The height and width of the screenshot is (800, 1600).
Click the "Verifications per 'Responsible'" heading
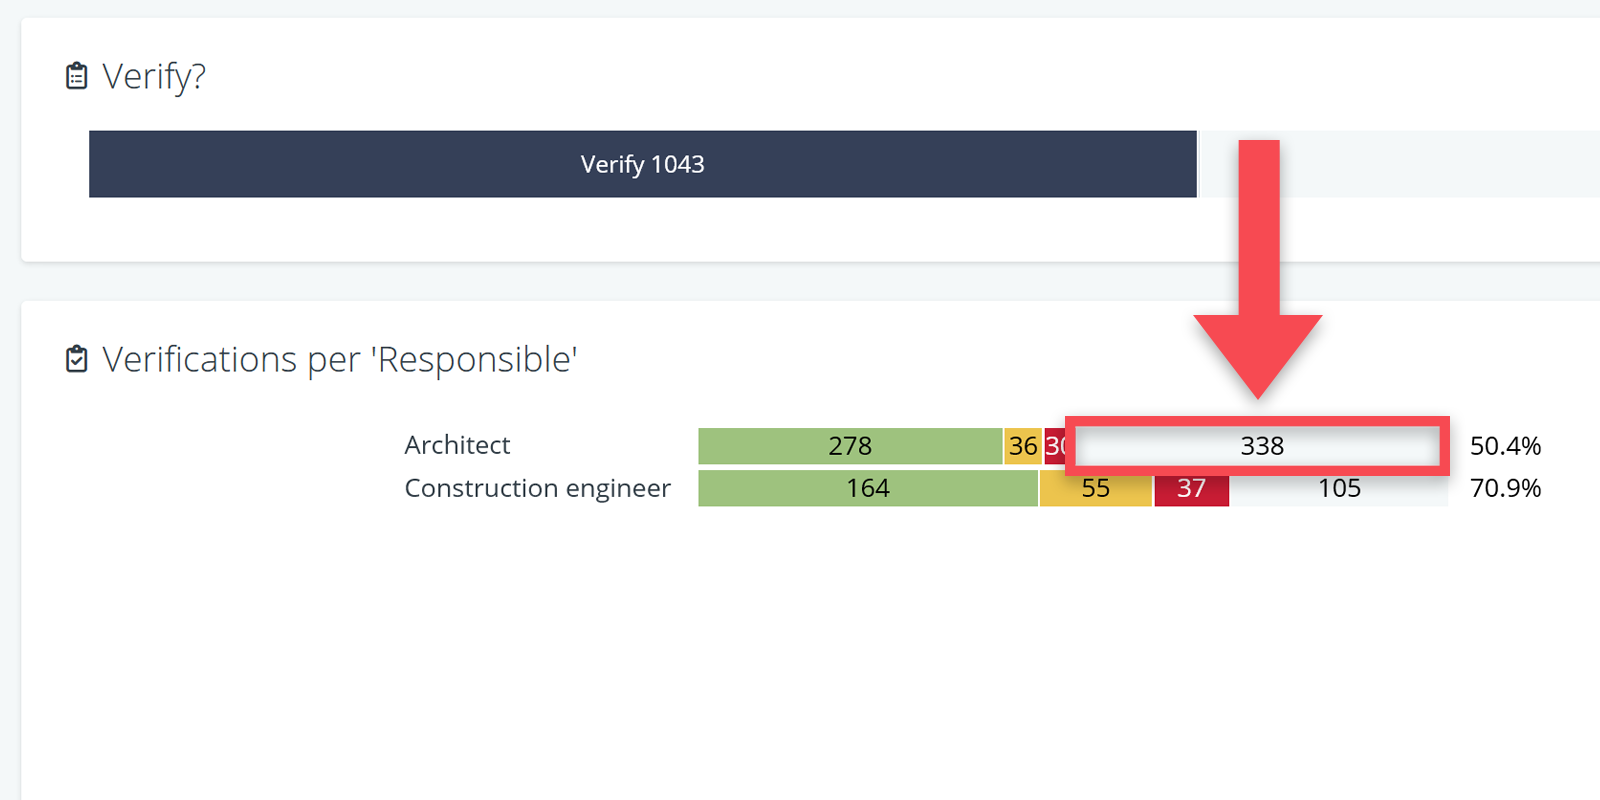coord(340,359)
